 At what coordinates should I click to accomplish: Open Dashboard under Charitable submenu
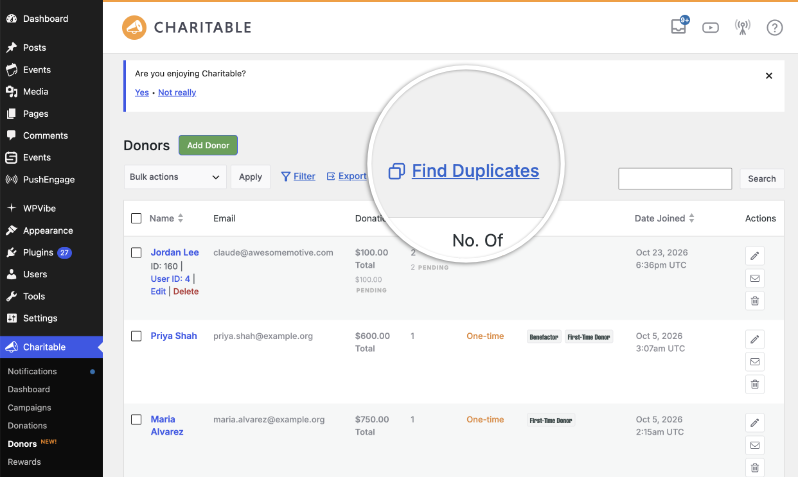28,389
